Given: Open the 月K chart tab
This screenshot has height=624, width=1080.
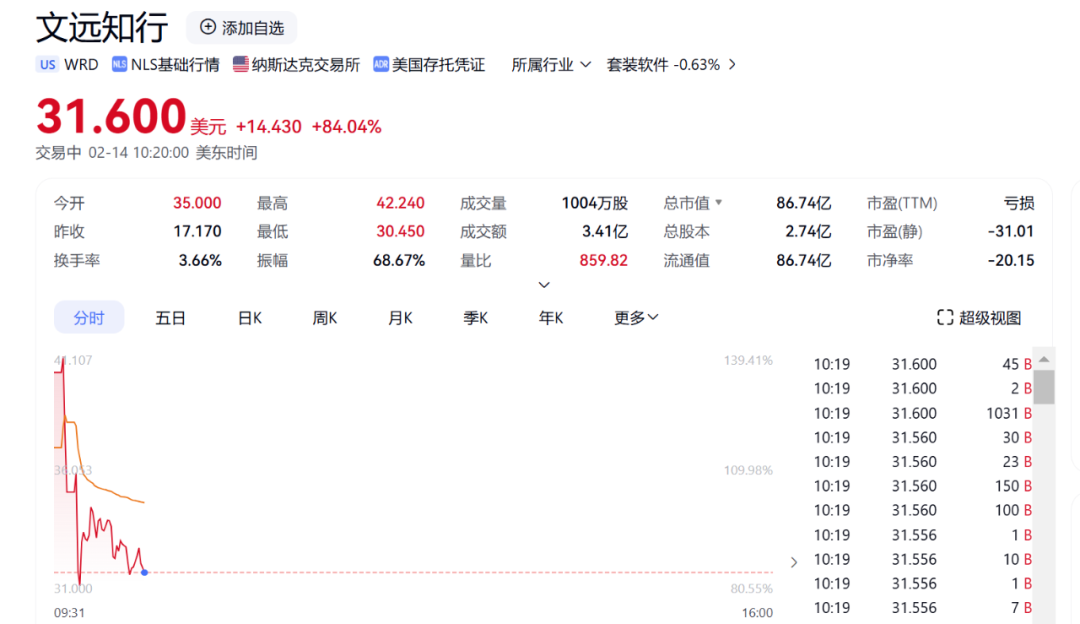Looking at the screenshot, I should point(400,318).
